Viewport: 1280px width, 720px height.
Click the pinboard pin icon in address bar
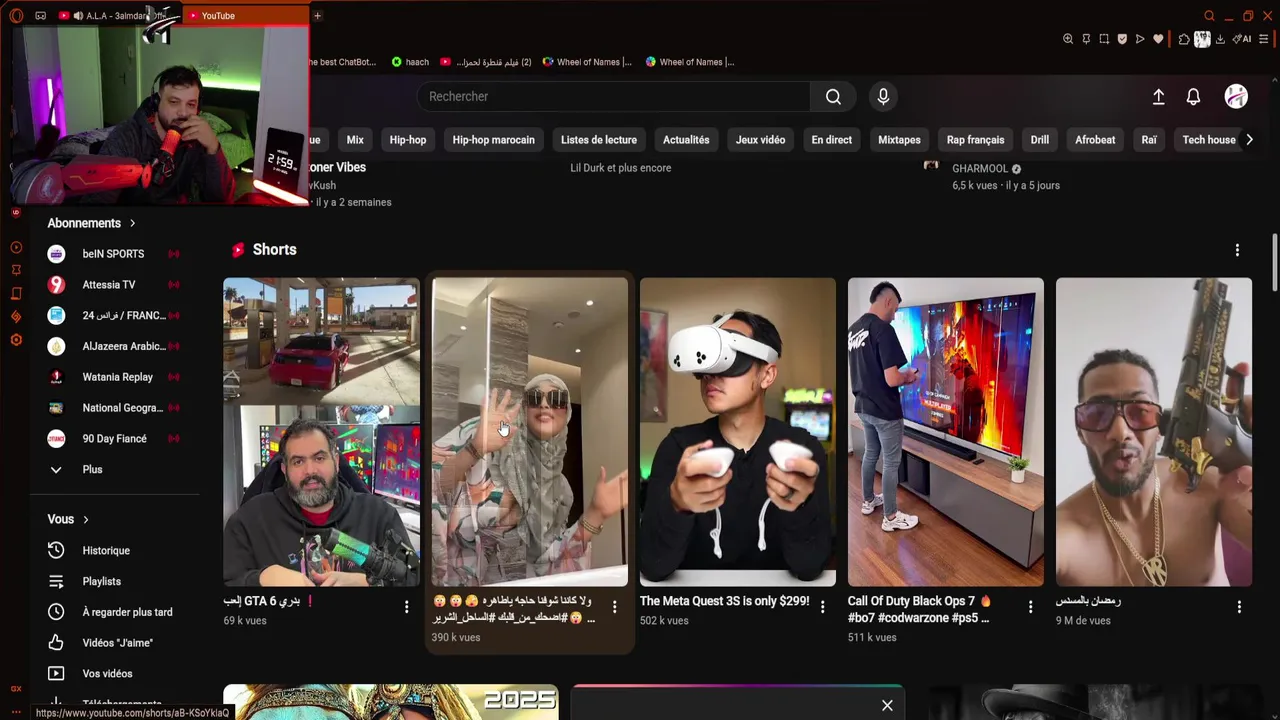(1086, 39)
